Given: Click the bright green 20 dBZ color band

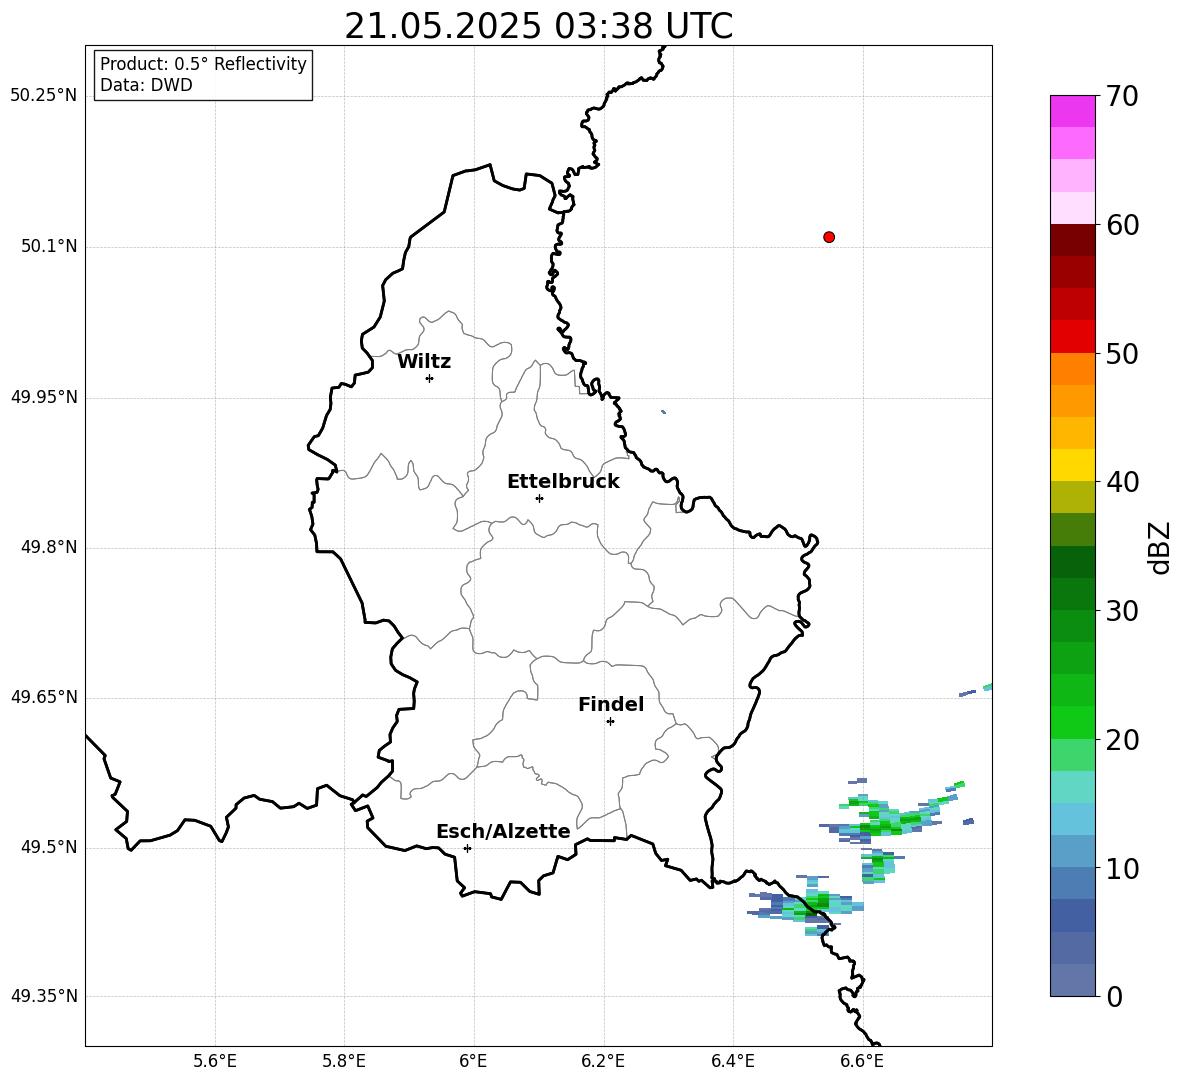Looking at the screenshot, I should pos(1072,722).
